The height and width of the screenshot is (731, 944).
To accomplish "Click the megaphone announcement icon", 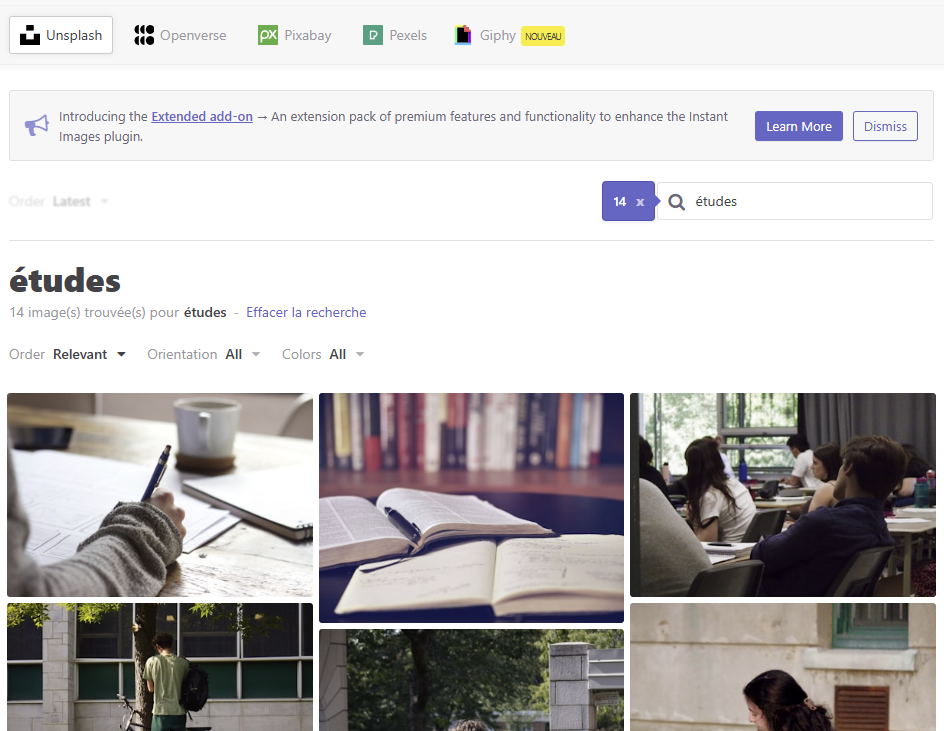I will coord(37,125).
